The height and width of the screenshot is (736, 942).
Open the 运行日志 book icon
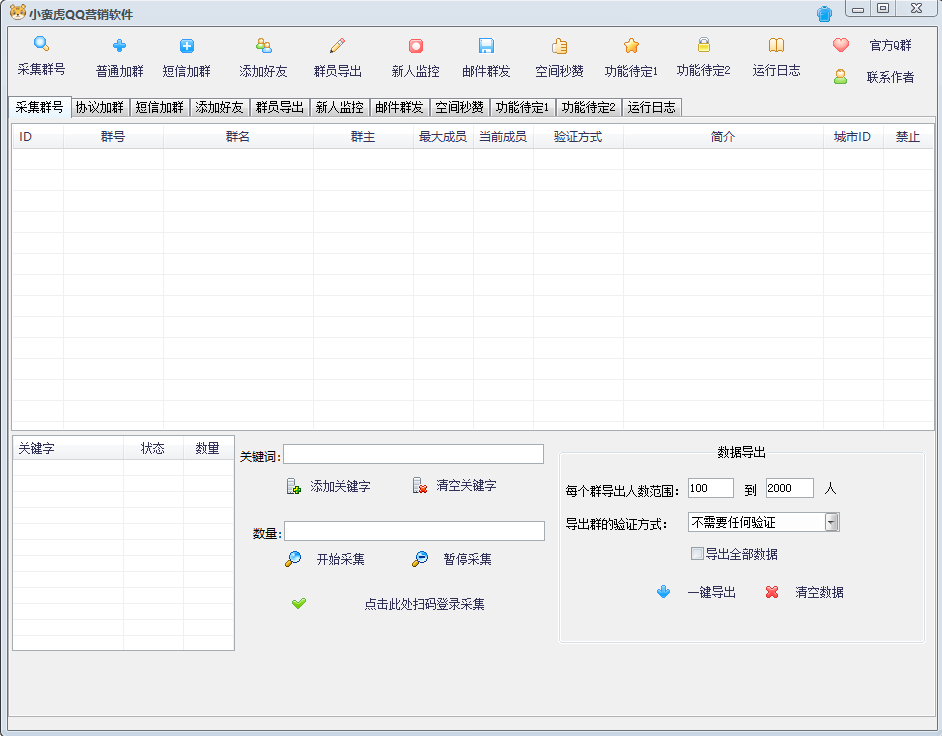tap(776, 46)
